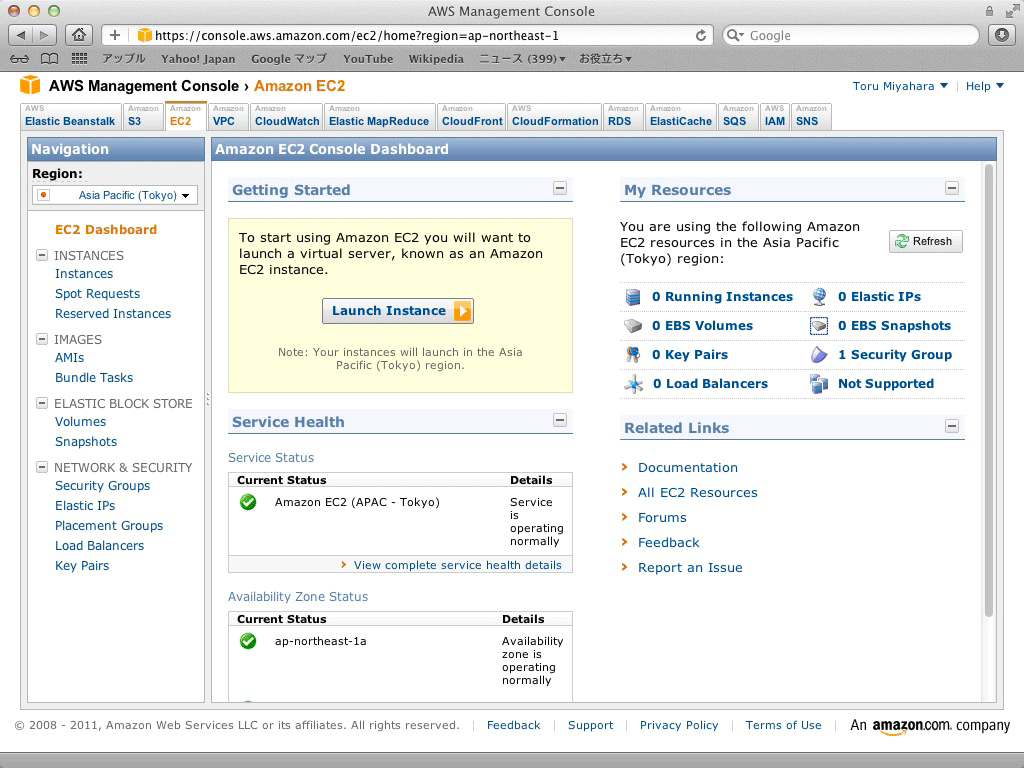Viewport: 1024px width, 768px height.
Task: Open the Wikipedia bookmark
Action: [x=436, y=59]
